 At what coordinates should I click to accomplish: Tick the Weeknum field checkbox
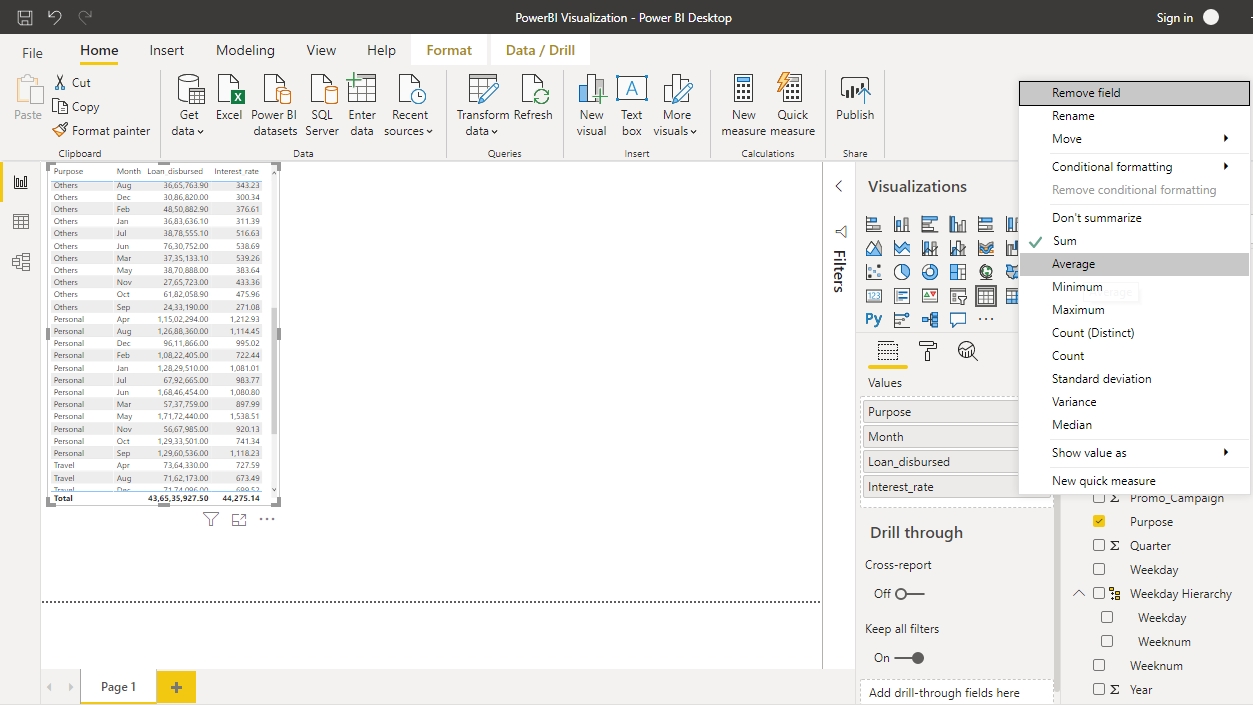pyautogui.click(x=1099, y=666)
